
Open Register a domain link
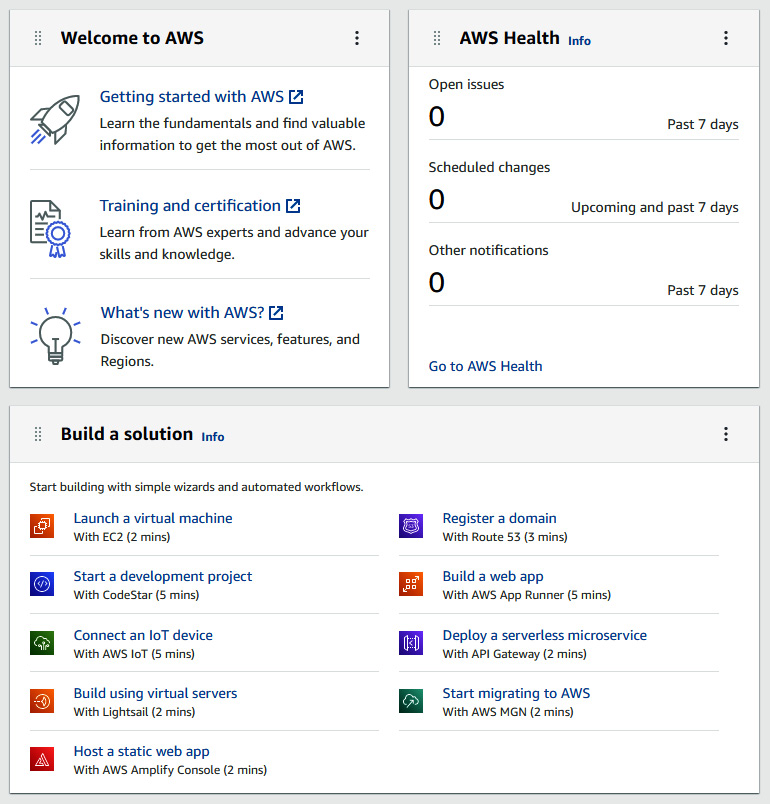coord(499,518)
